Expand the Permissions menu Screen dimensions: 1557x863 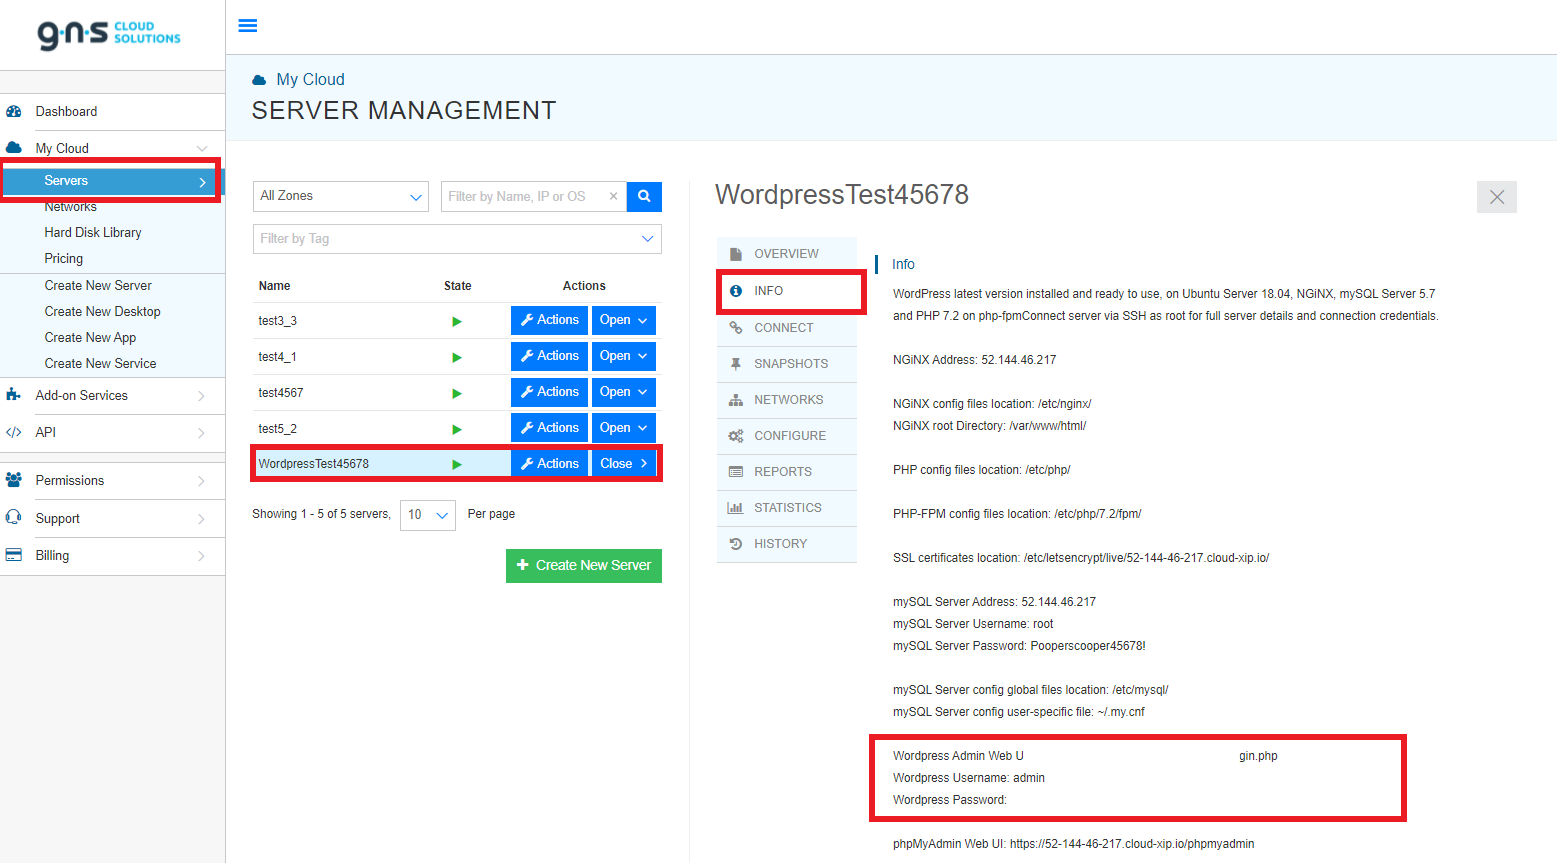[112, 481]
